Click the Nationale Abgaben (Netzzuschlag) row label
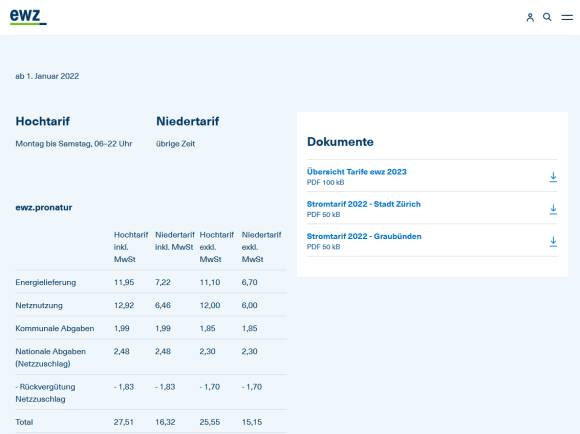 click(51, 357)
